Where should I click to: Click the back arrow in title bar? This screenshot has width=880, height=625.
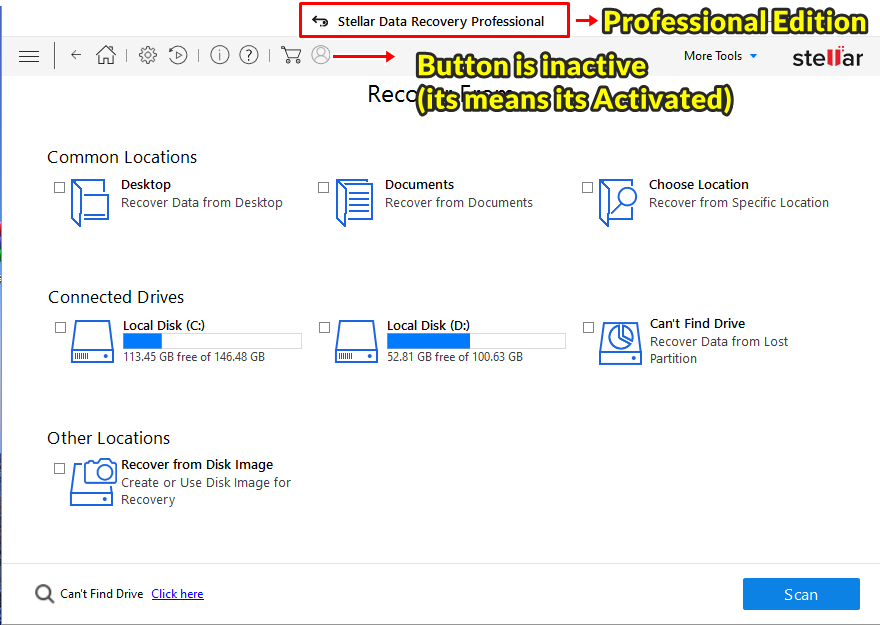click(x=320, y=21)
